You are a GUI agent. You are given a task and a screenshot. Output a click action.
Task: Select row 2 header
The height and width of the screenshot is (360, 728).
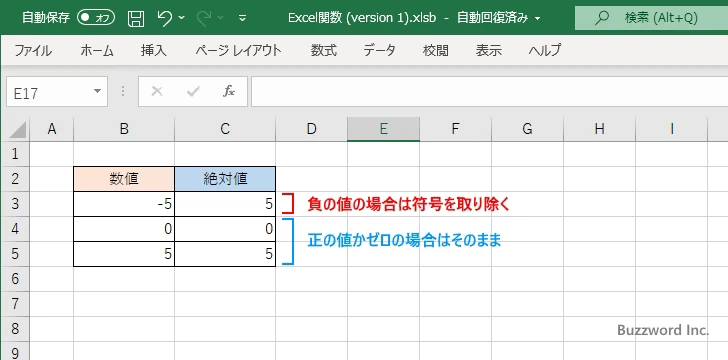coord(15,179)
